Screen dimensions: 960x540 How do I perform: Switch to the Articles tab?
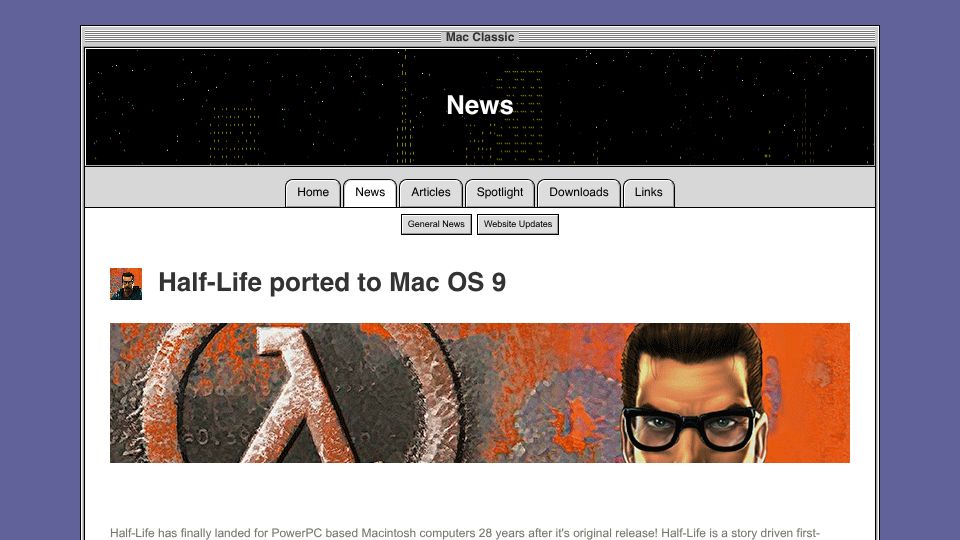click(x=430, y=193)
